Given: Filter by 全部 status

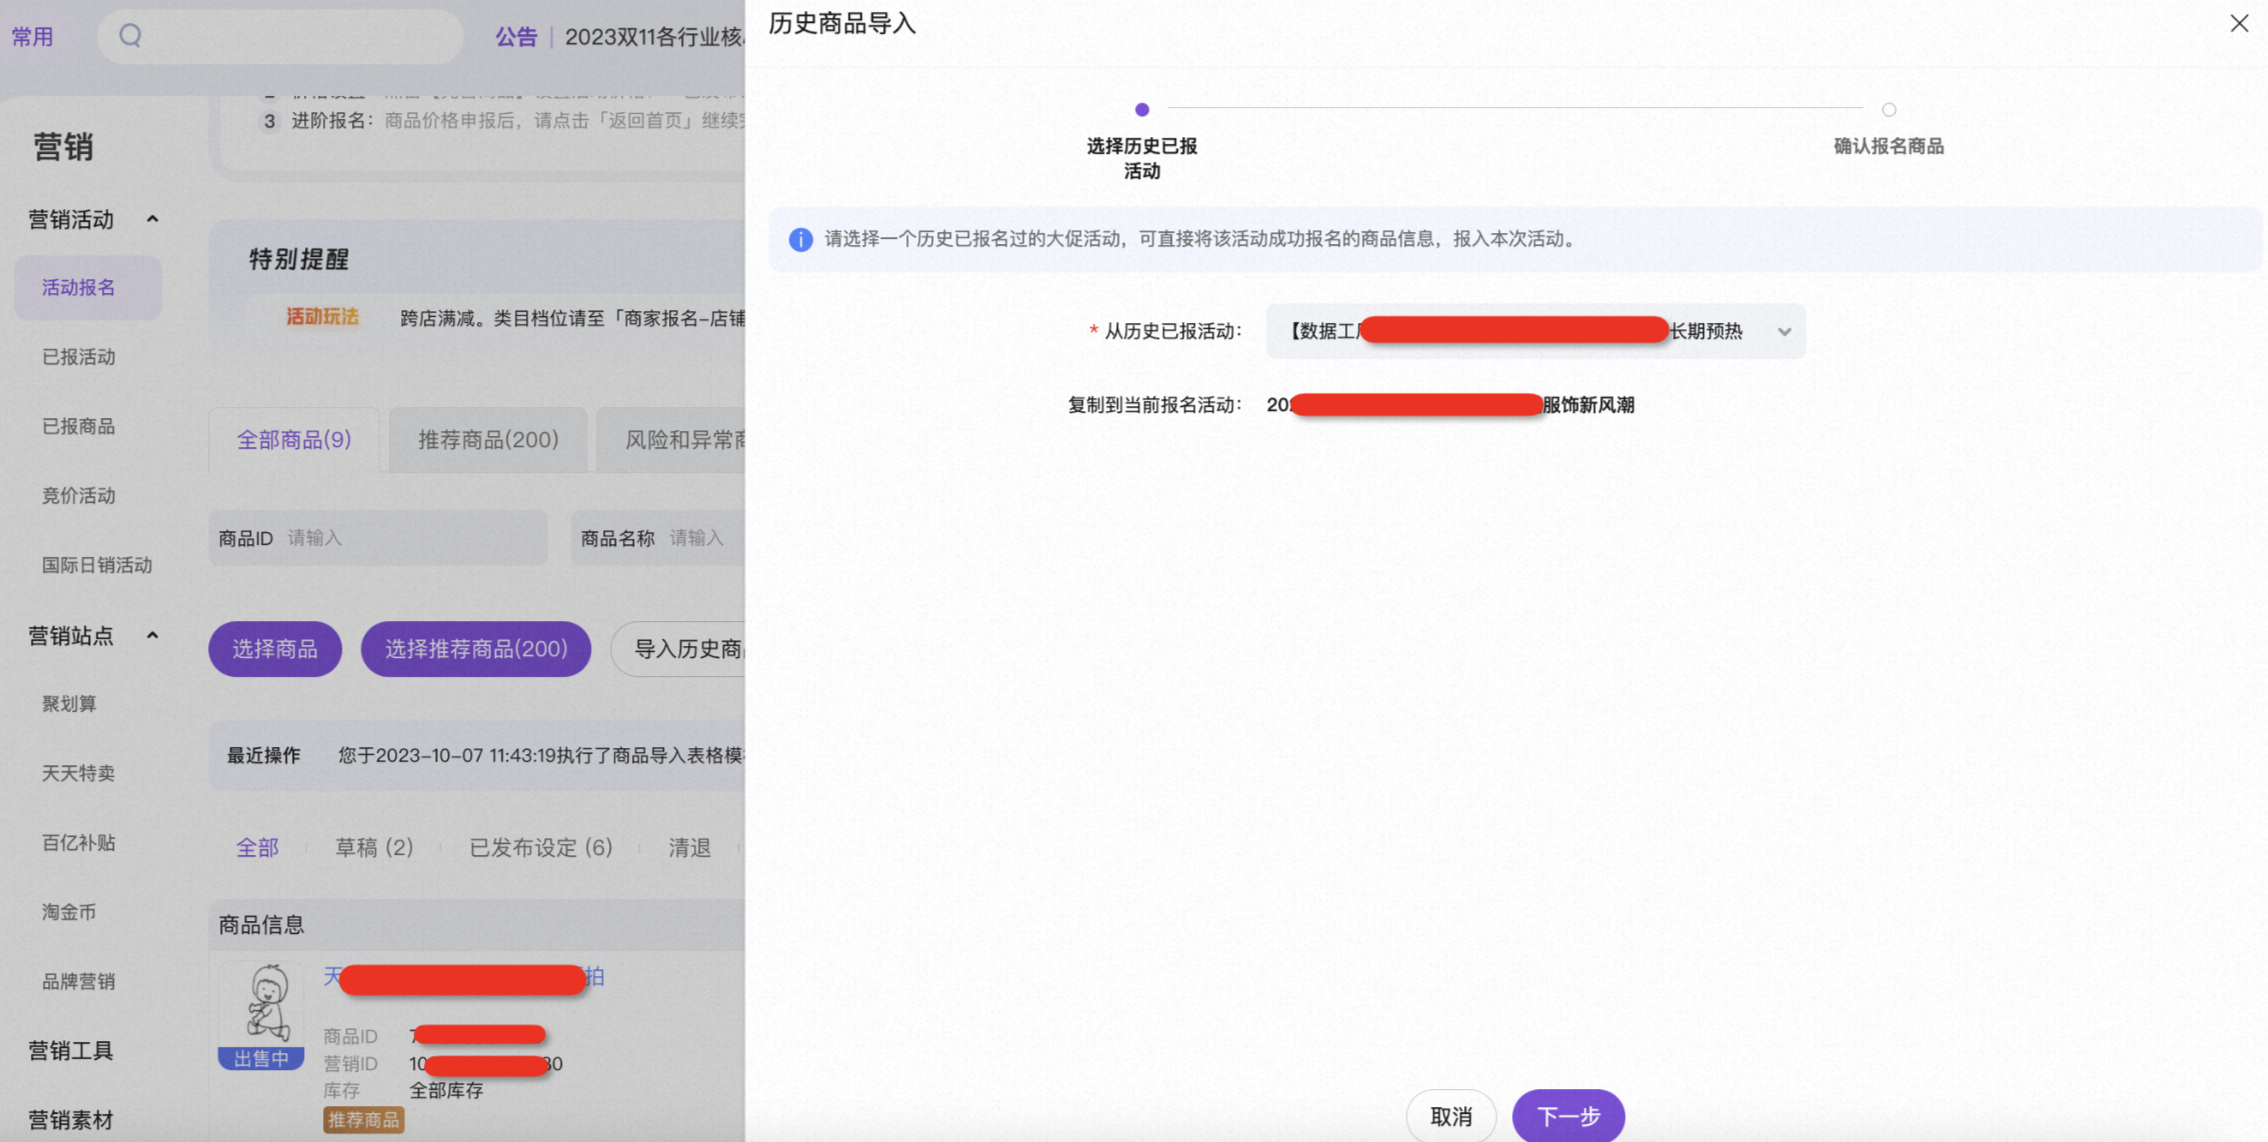Looking at the screenshot, I should pyautogui.click(x=257, y=848).
